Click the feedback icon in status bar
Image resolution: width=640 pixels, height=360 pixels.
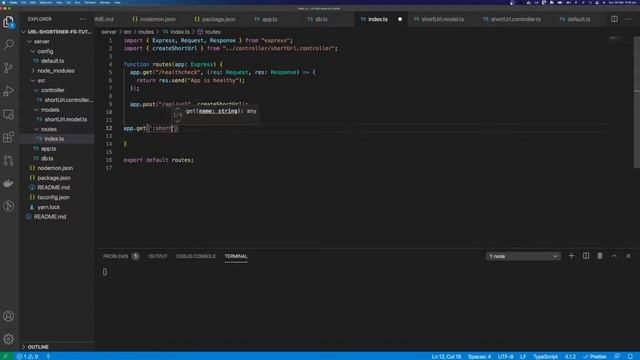pyautogui.click(x=617, y=356)
